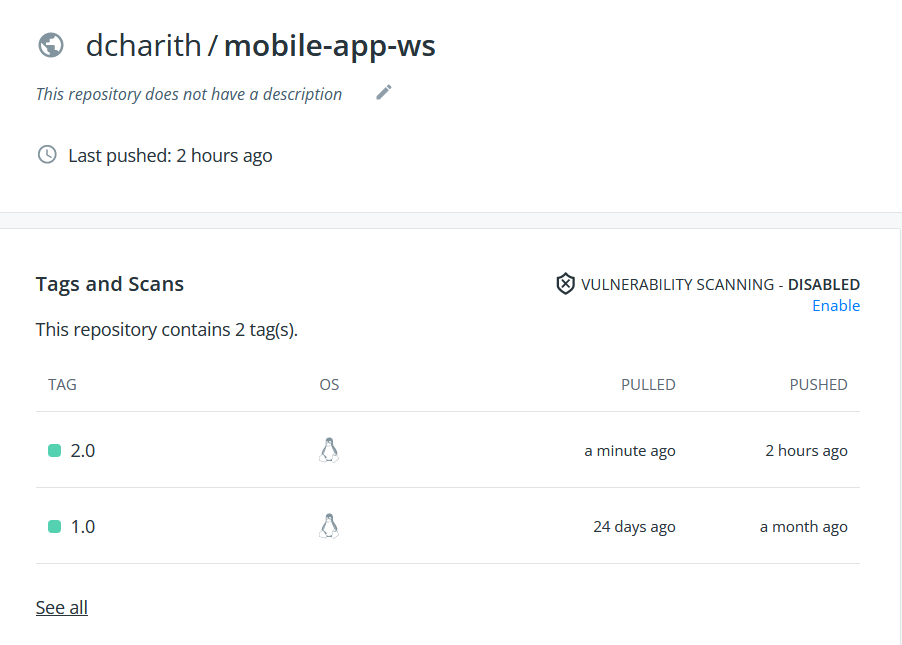Click the vulnerability scanning shield icon
Screen dimensions: 902x645
[565, 284]
